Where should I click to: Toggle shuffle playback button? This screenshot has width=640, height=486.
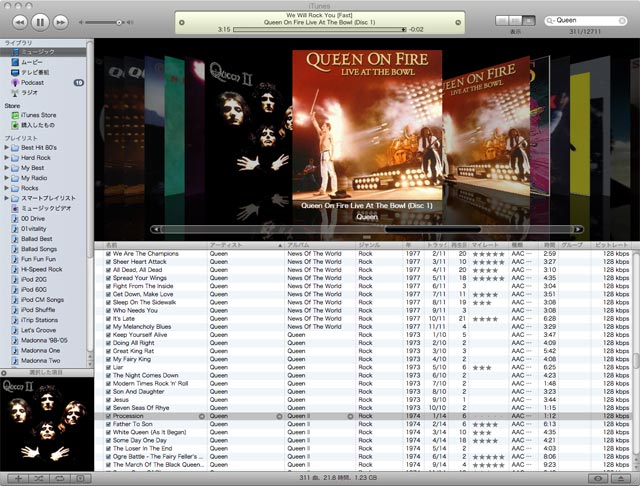click(x=39, y=478)
